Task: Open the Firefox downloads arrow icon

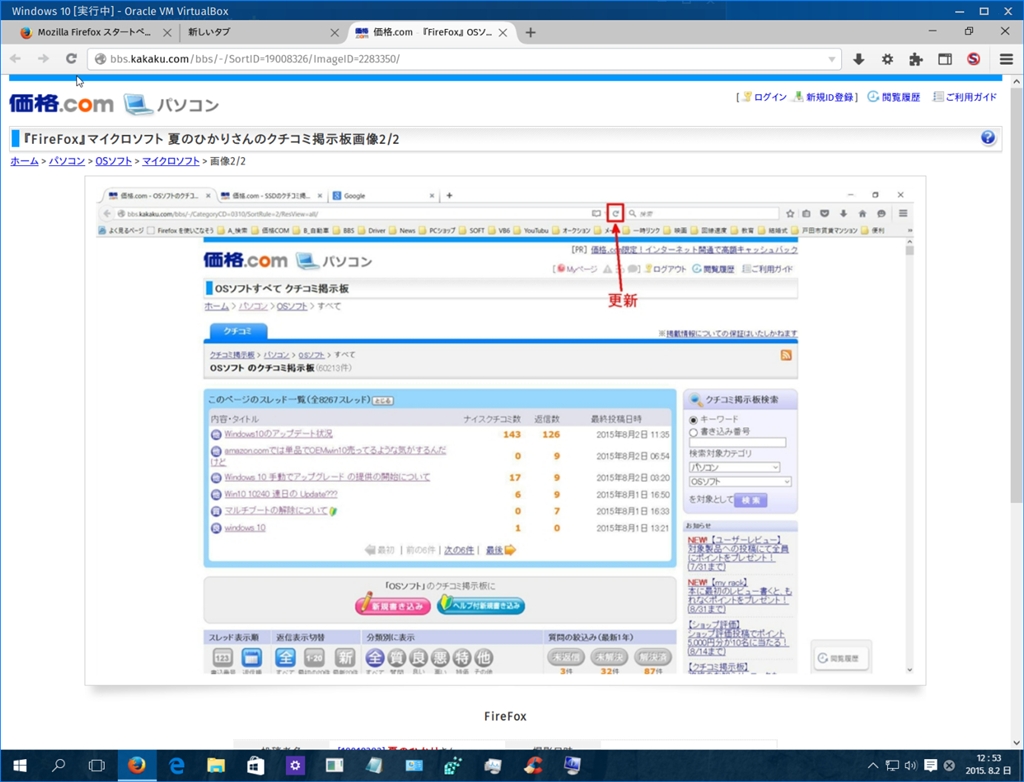Action: 859,59
